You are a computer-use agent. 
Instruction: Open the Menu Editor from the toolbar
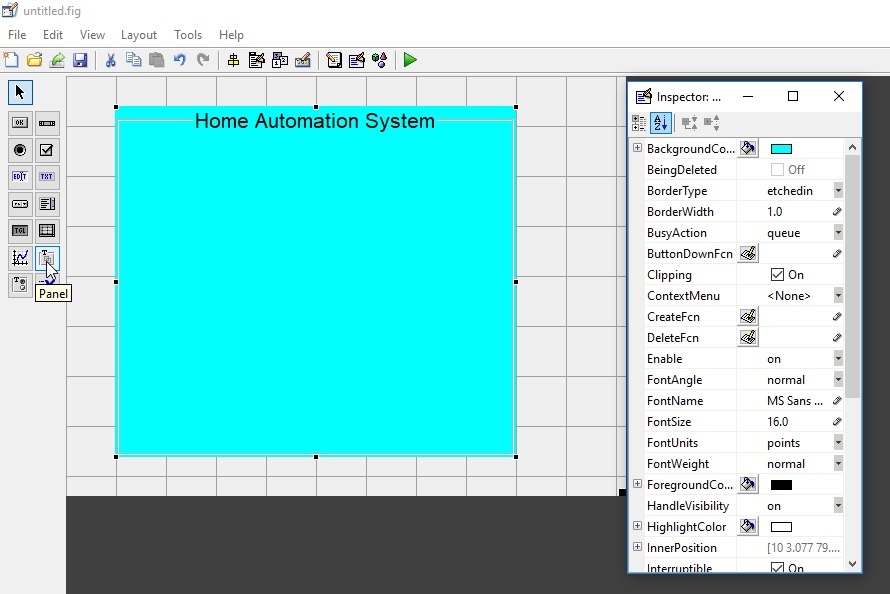click(256, 60)
